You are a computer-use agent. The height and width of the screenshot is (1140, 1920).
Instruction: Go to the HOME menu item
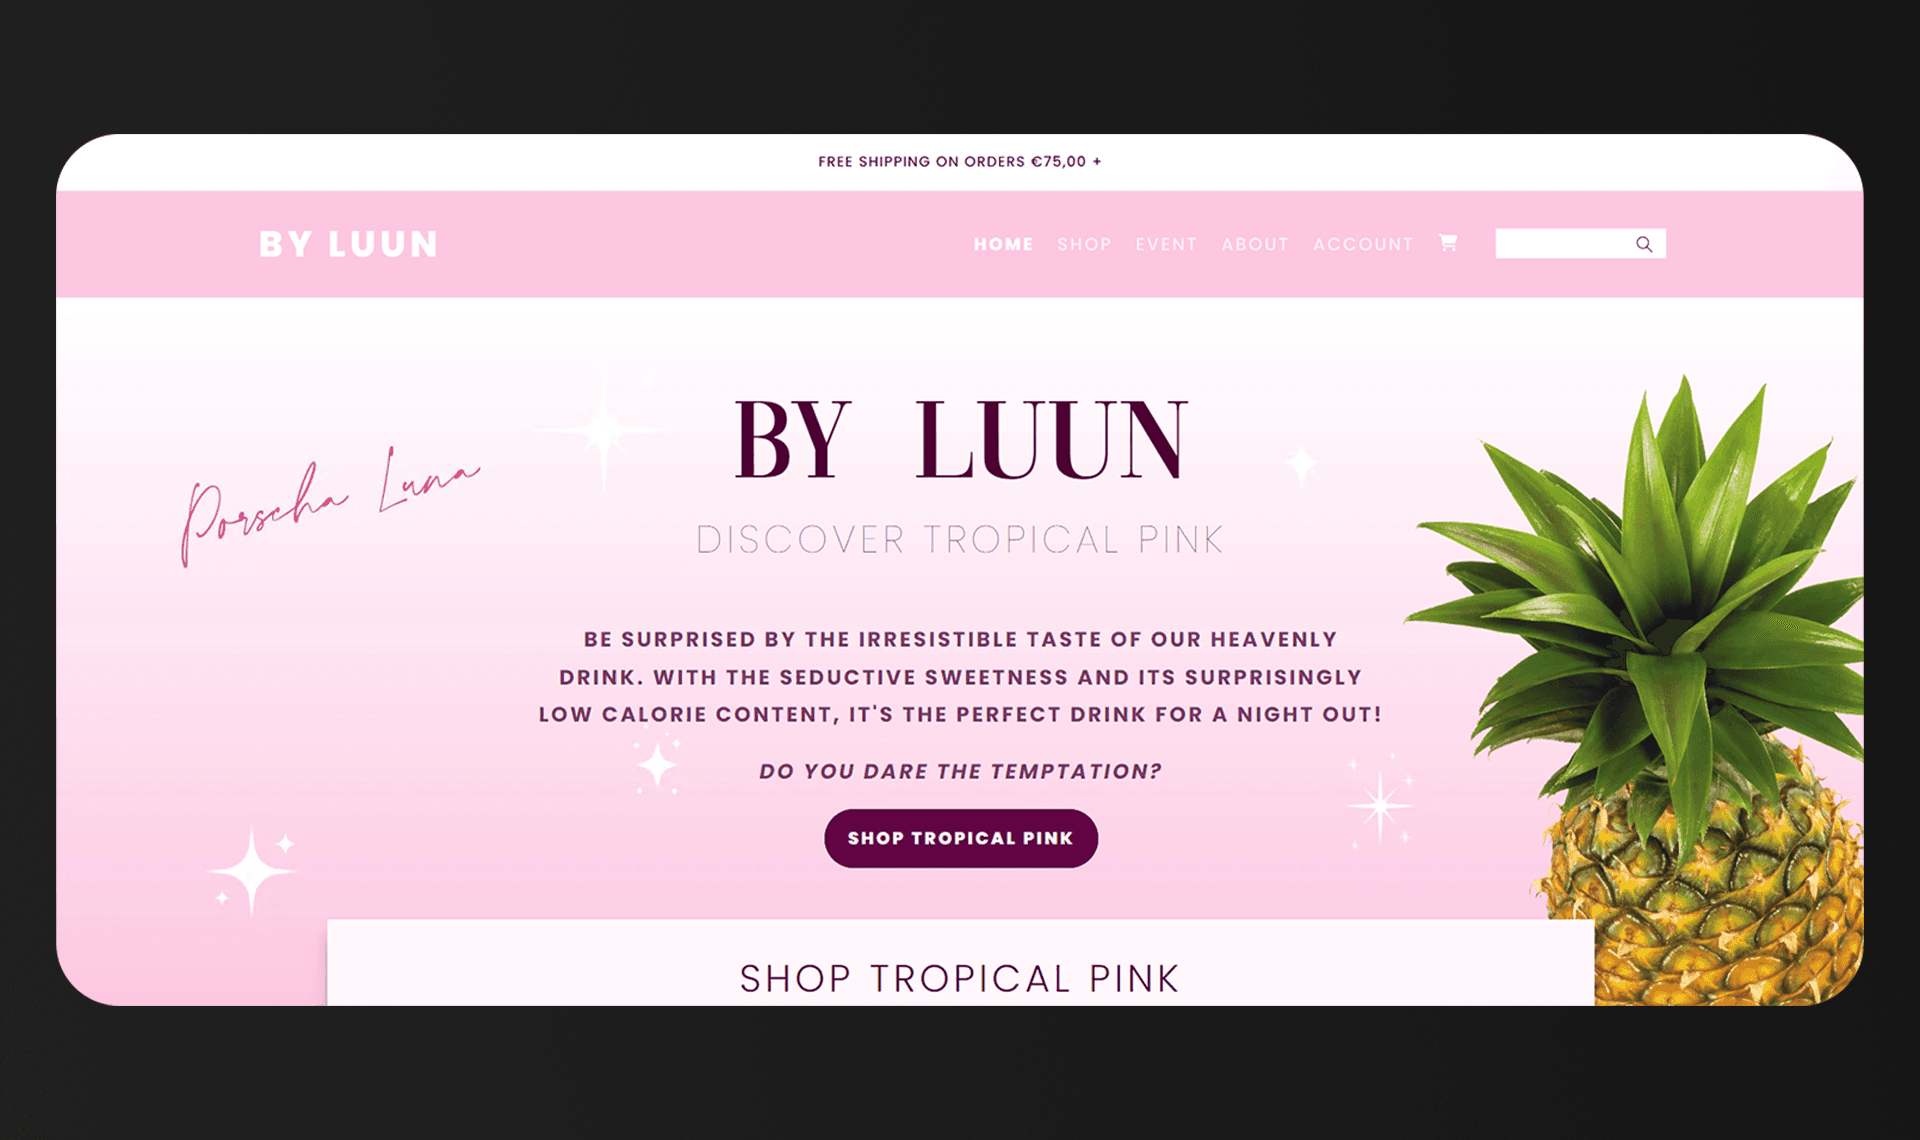click(x=1003, y=244)
